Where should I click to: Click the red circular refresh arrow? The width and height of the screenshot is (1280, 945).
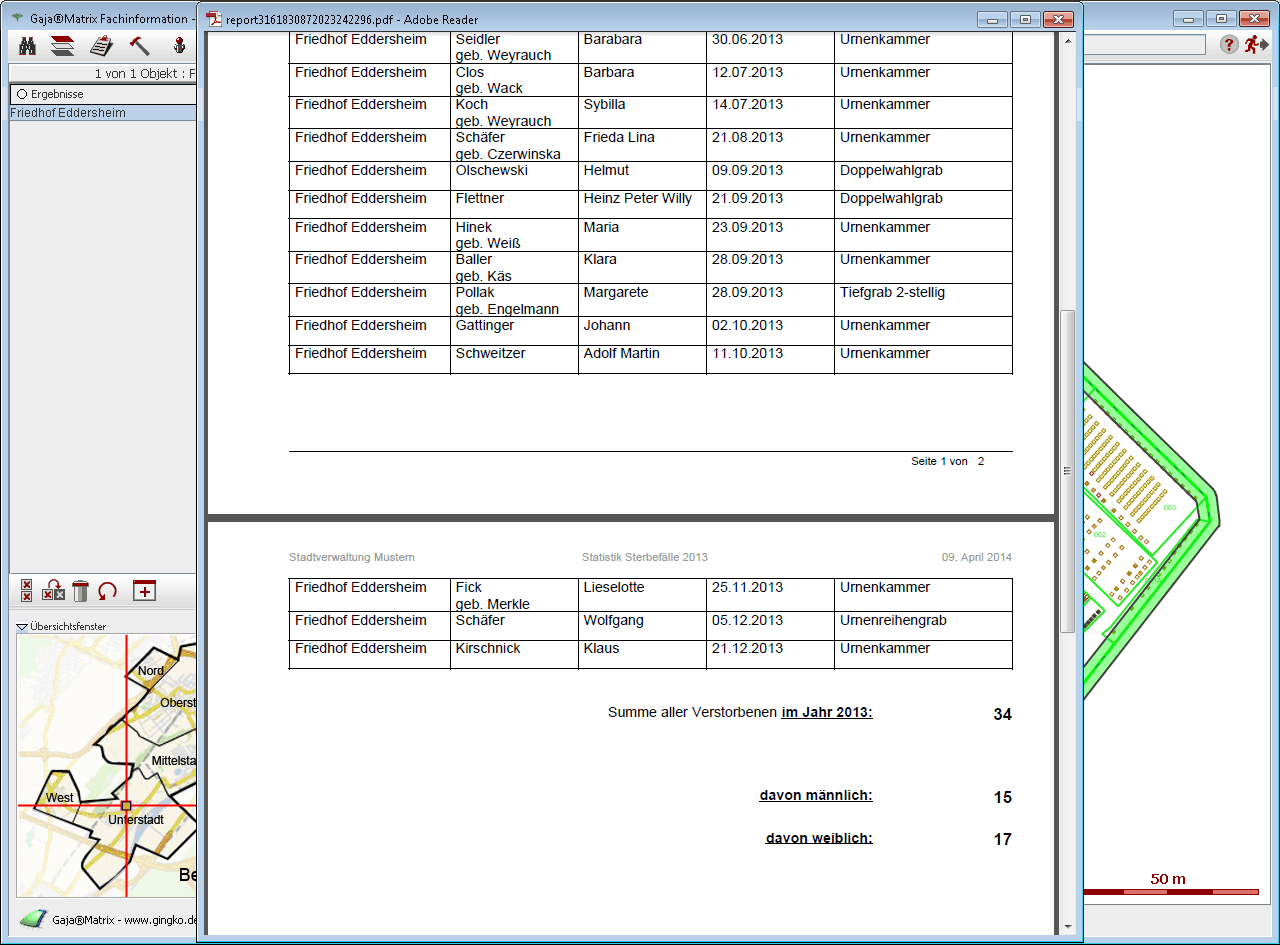click(x=108, y=591)
